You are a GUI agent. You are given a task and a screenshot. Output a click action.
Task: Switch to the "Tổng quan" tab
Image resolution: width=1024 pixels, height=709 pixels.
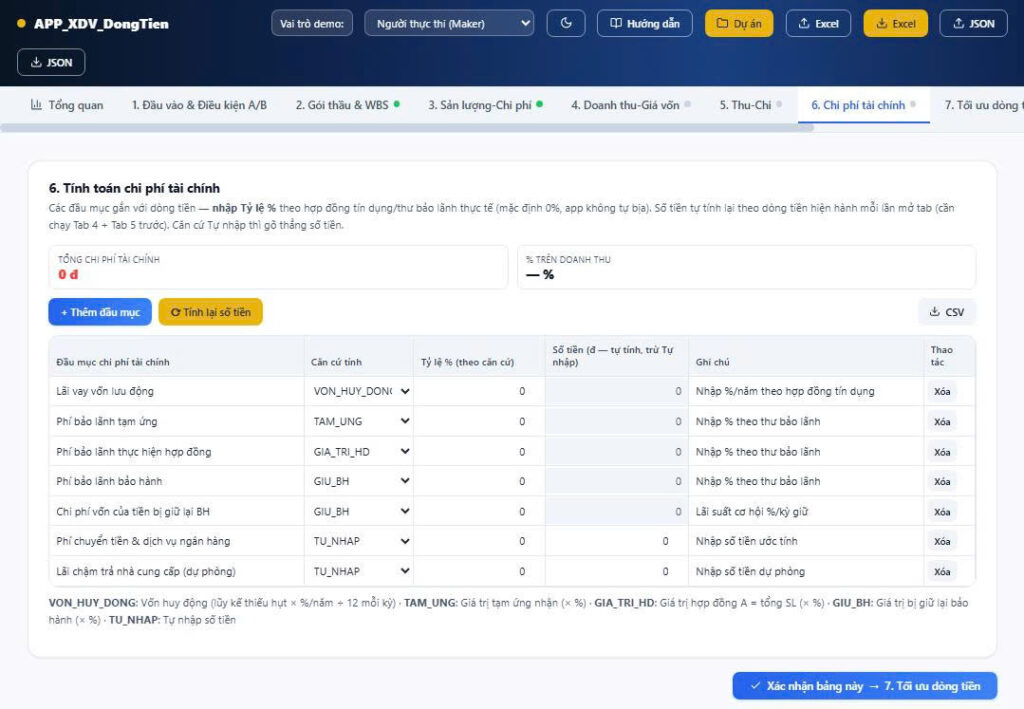click(x=67, y=105)
